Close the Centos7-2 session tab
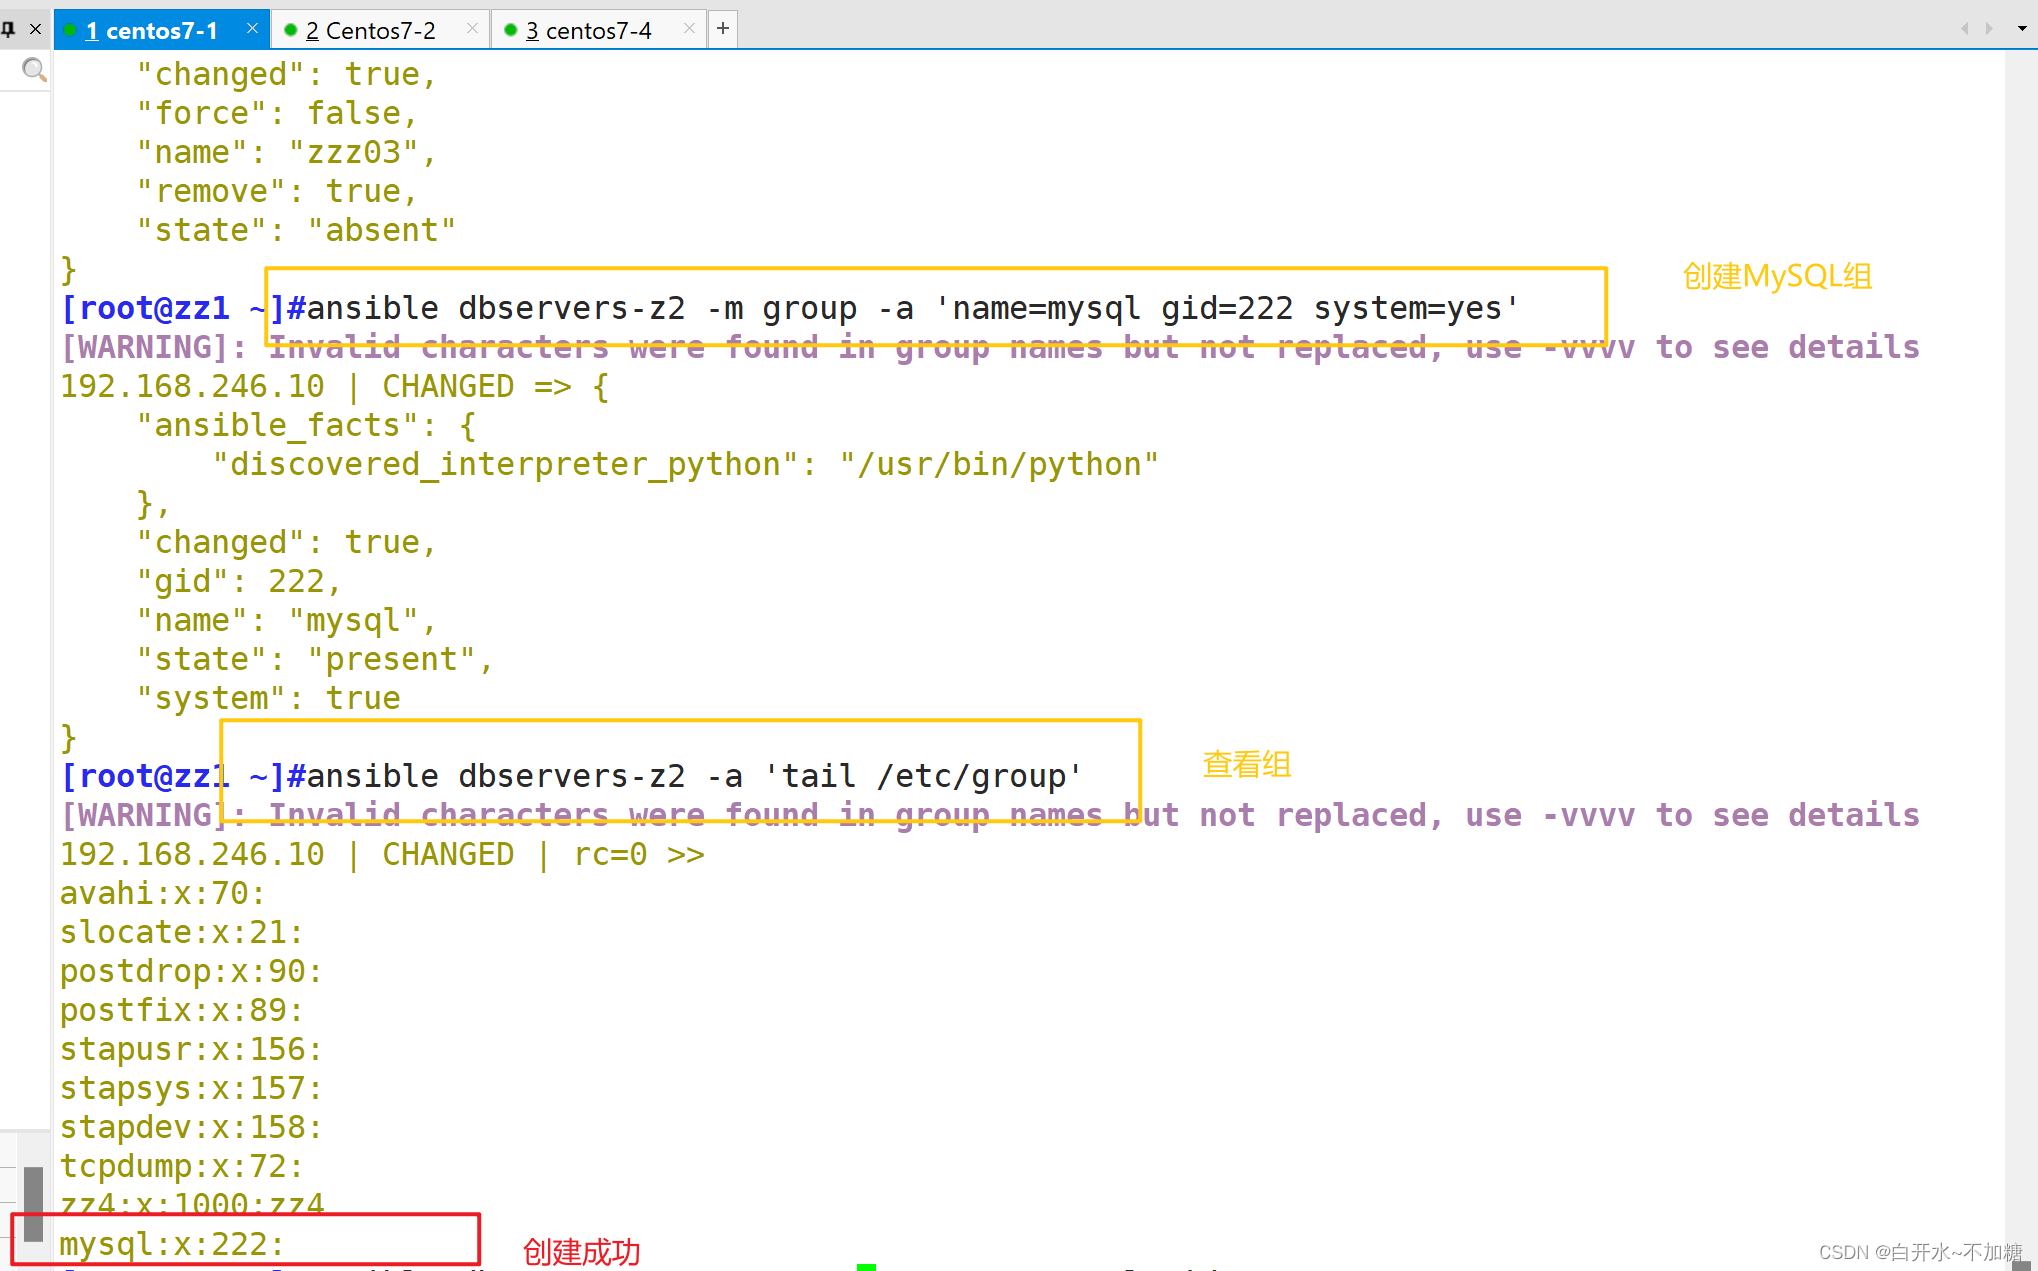 click(x=472, y=29)
